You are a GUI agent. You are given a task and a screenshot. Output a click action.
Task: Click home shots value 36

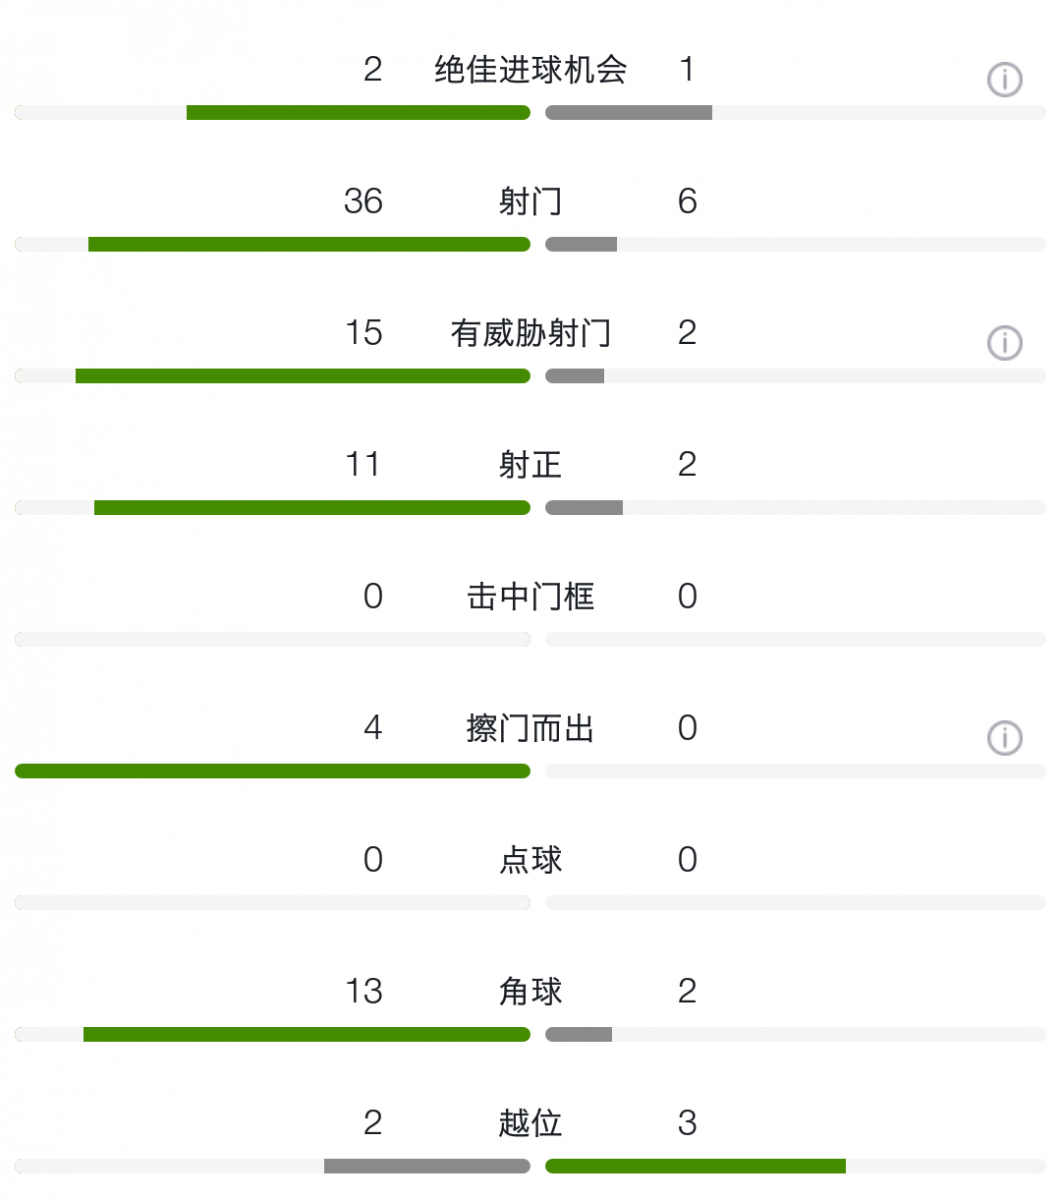pyautogui.click(x=363, y=201)
